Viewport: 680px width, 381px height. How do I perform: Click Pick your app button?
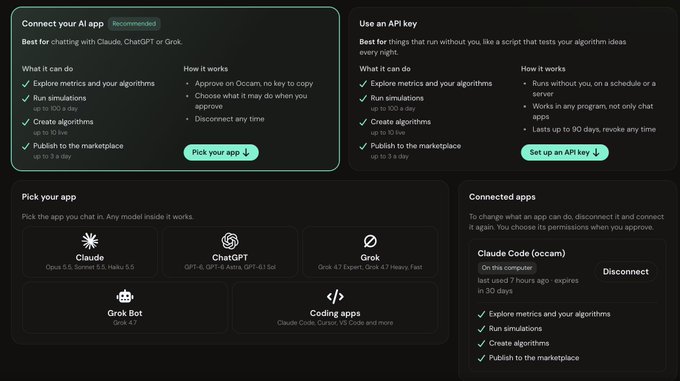coord(221,153)
